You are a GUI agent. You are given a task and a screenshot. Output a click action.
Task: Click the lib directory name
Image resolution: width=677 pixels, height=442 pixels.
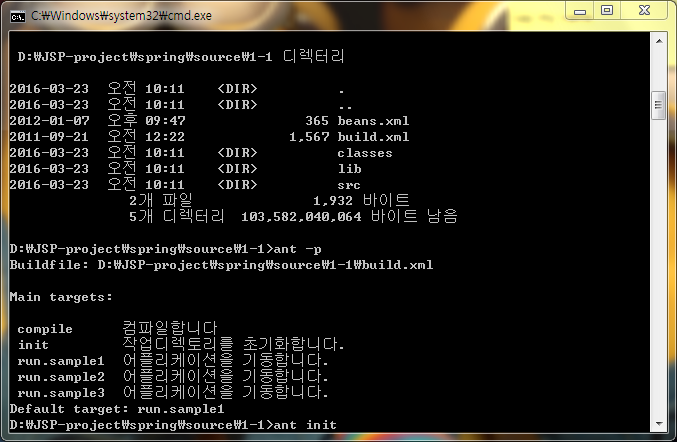click(349, 169)
